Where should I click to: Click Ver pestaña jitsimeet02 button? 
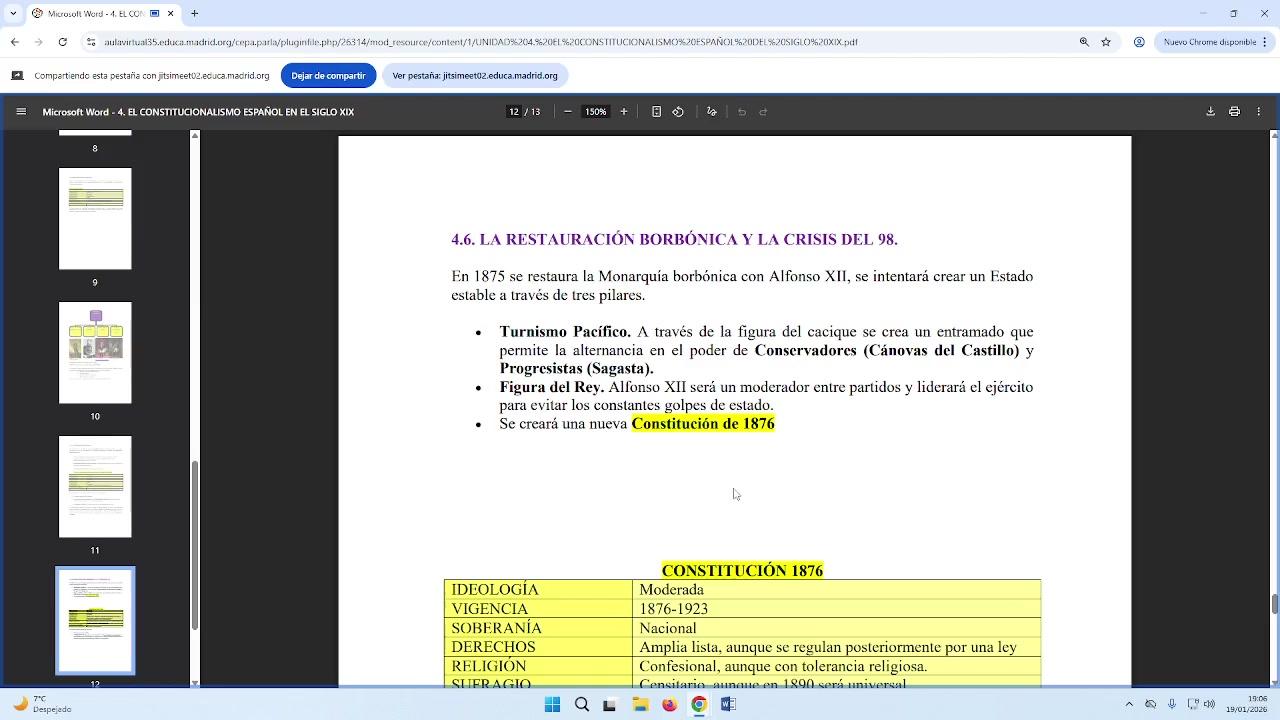[475, 76]
